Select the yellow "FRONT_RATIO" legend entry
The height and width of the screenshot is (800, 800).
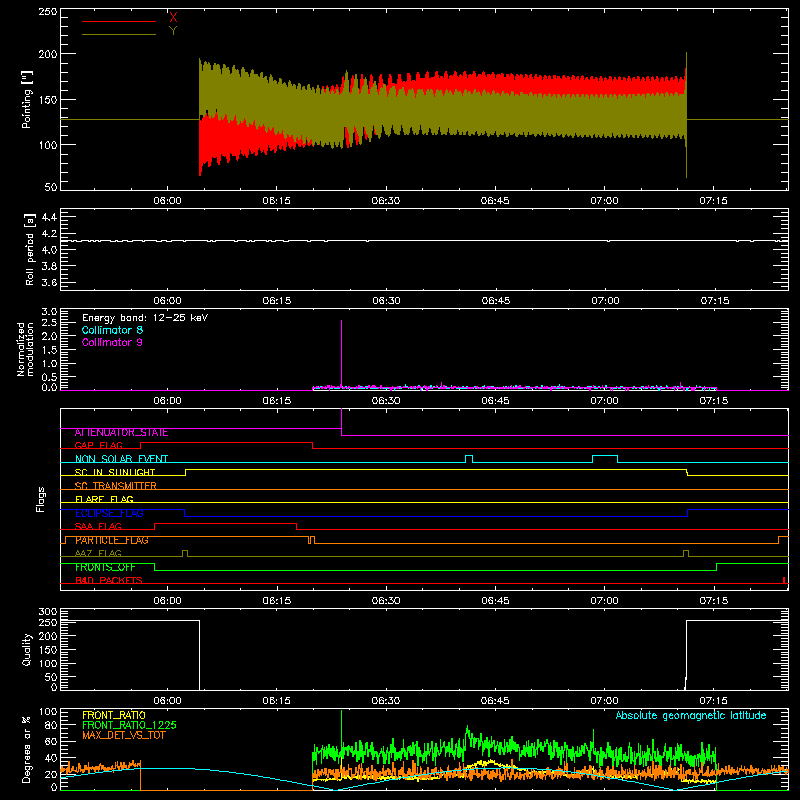click(x=114, y=715)
